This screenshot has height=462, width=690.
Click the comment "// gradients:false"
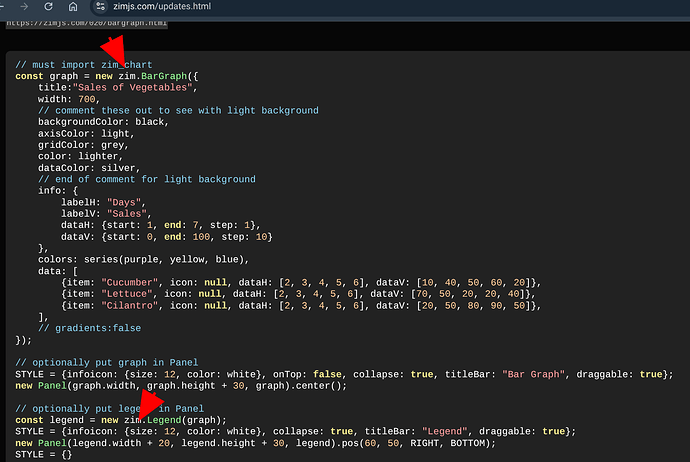click(89, 328)
